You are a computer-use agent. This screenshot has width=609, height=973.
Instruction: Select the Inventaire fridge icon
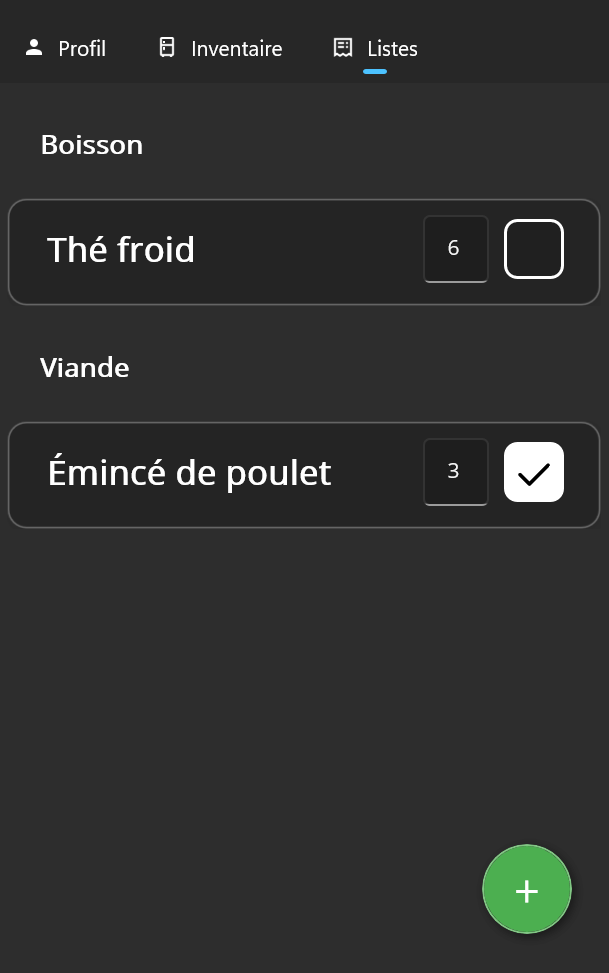tap(165, 46)
